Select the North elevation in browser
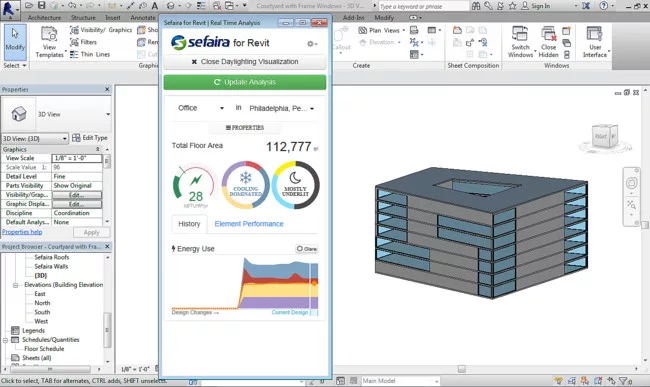The image size is (650, 387). click(x=42, y=303)
